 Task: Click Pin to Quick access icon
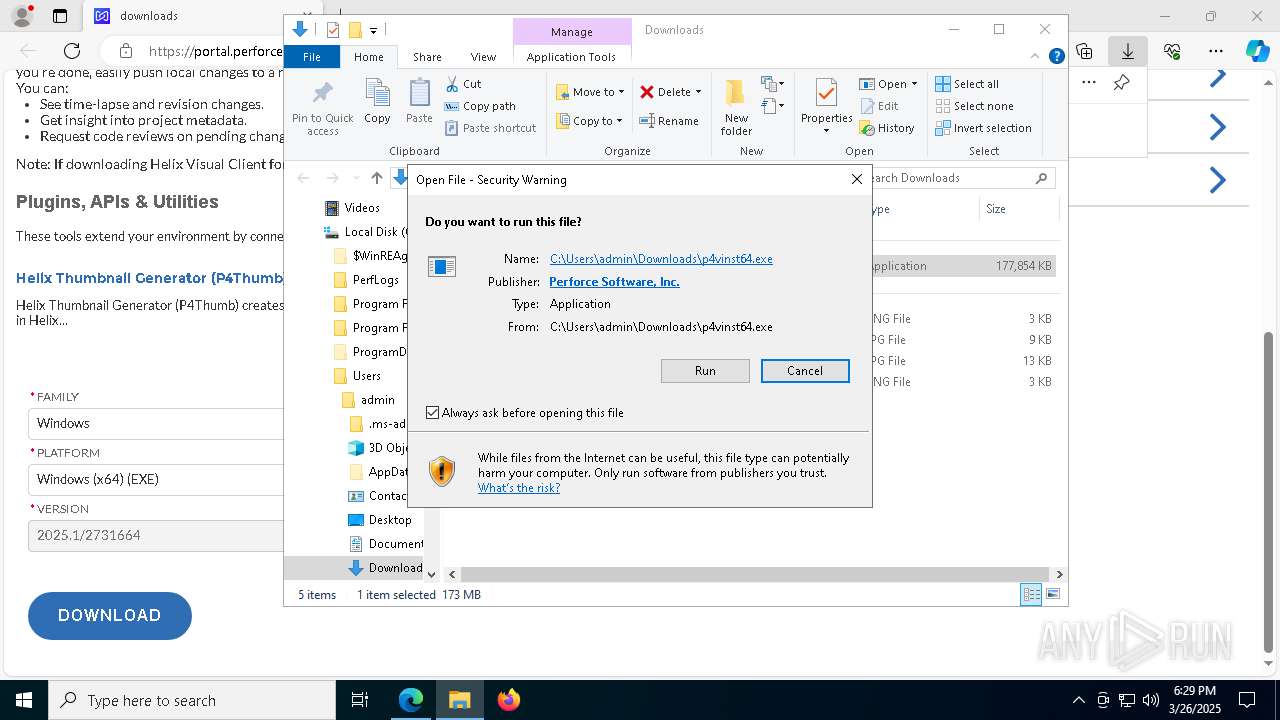tap(322, 108)
